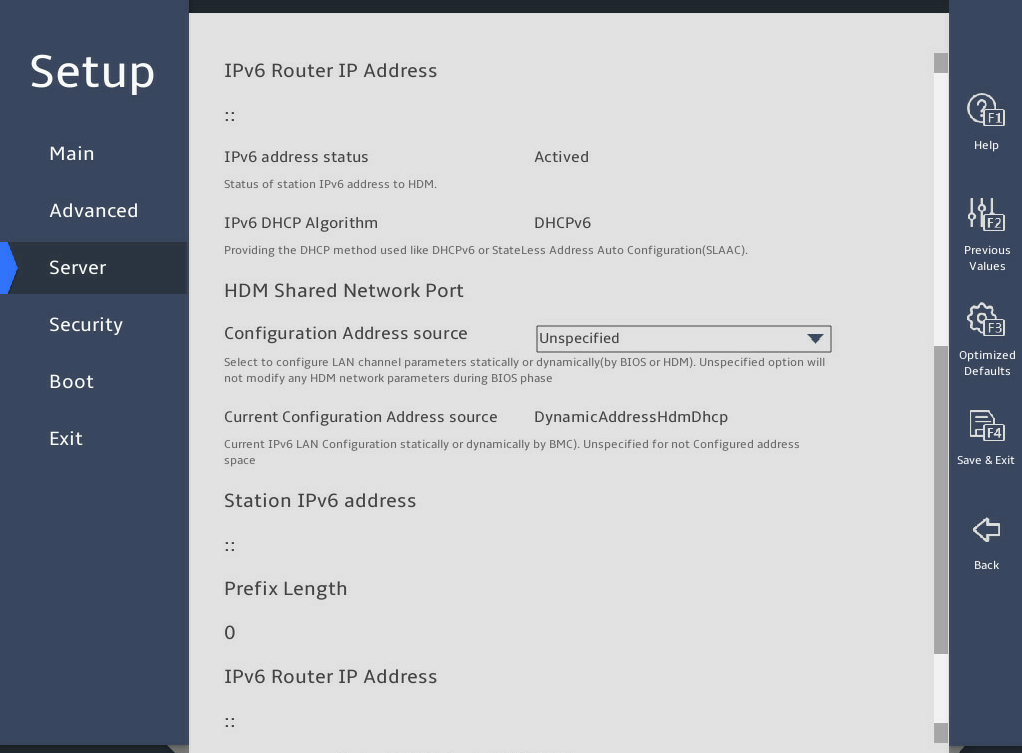
Task: Click the Station IPv6 address heading
Action: [319, 501]
